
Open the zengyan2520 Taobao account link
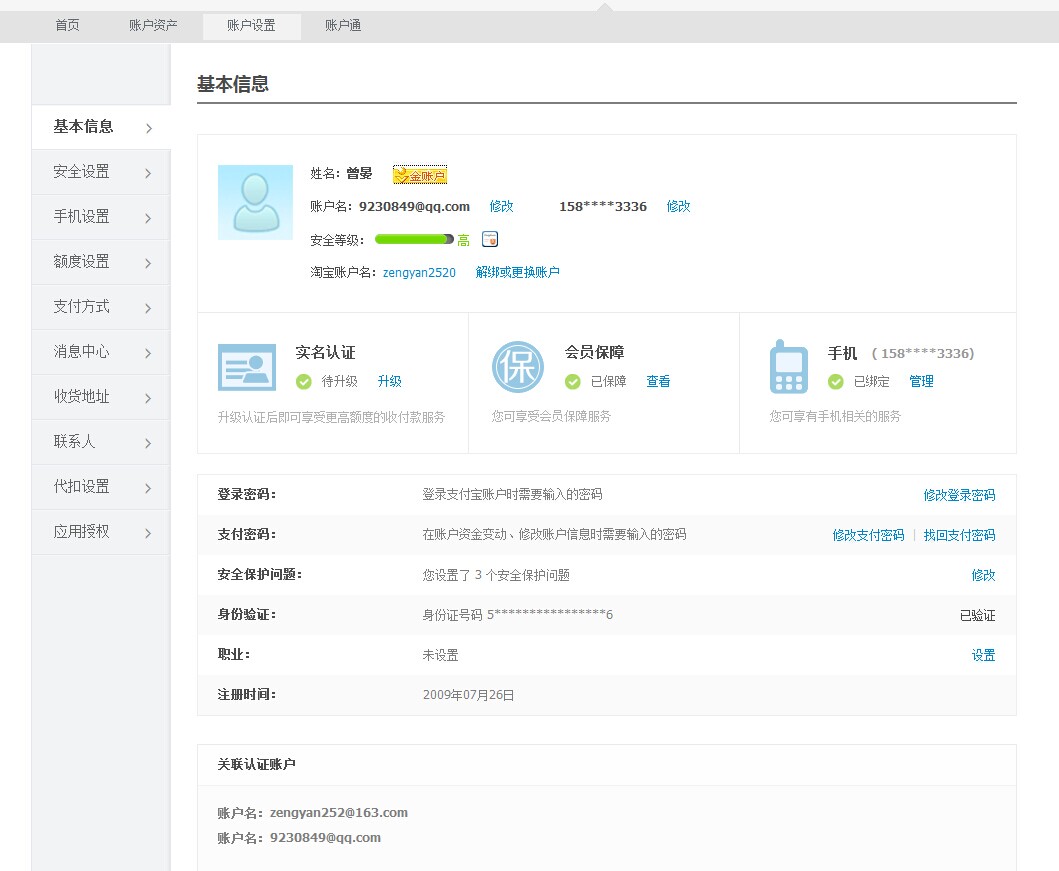coord(419,272)
